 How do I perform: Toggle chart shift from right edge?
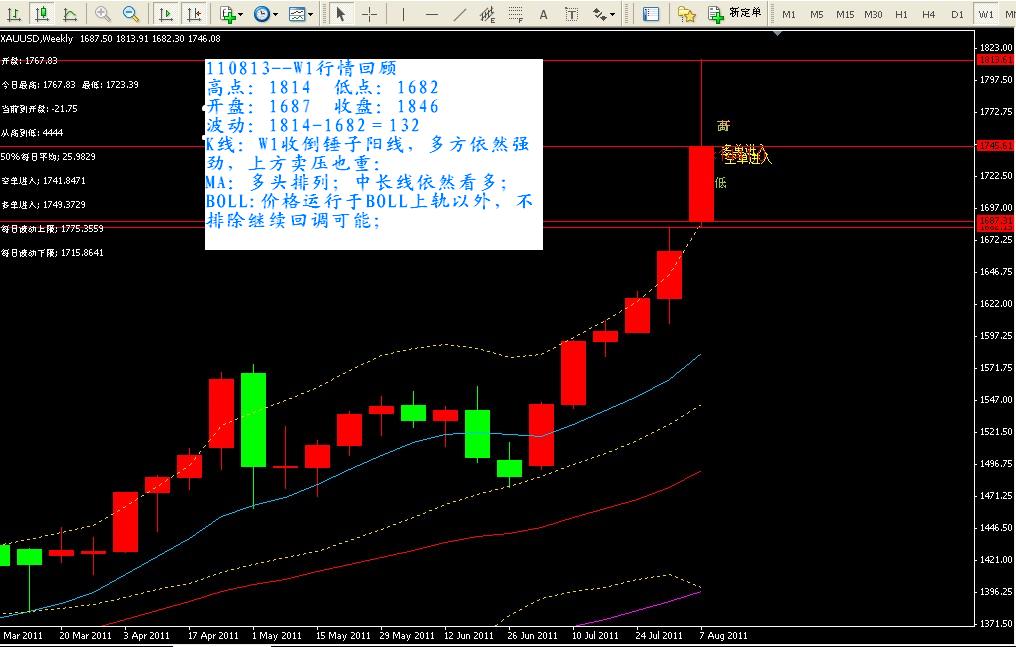pos(194,14)
